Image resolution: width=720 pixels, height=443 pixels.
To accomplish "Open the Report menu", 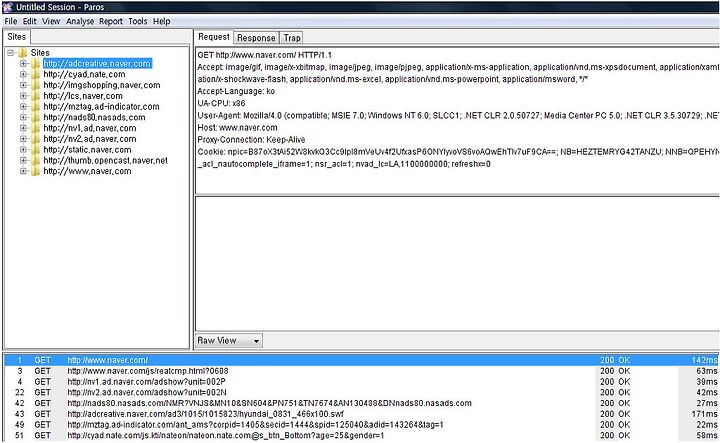I will (x=111, y=21).
